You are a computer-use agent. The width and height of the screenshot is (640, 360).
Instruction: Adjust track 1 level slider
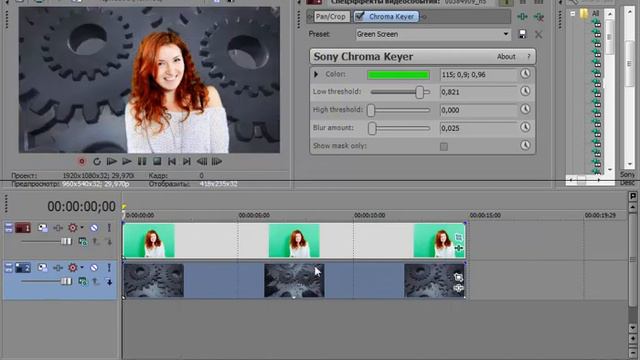65,242
